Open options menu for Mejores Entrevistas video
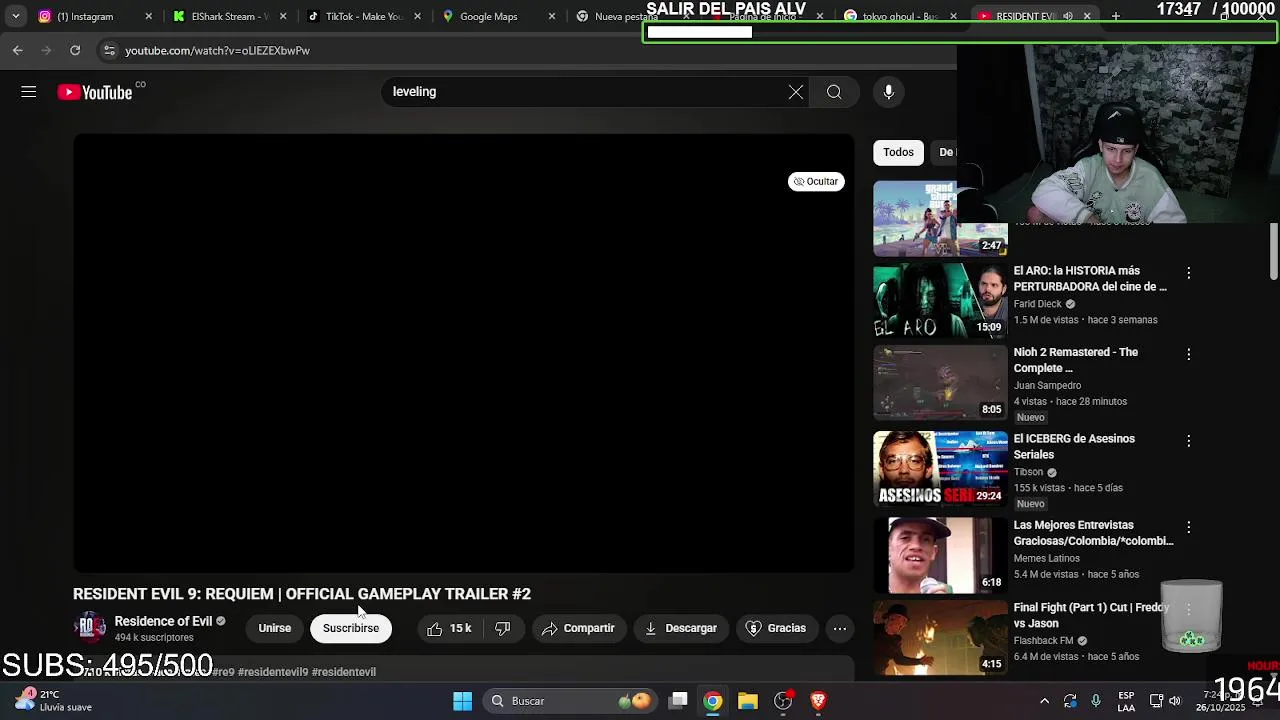The width and height of the screenshot is (1280, 720). 1188,527
